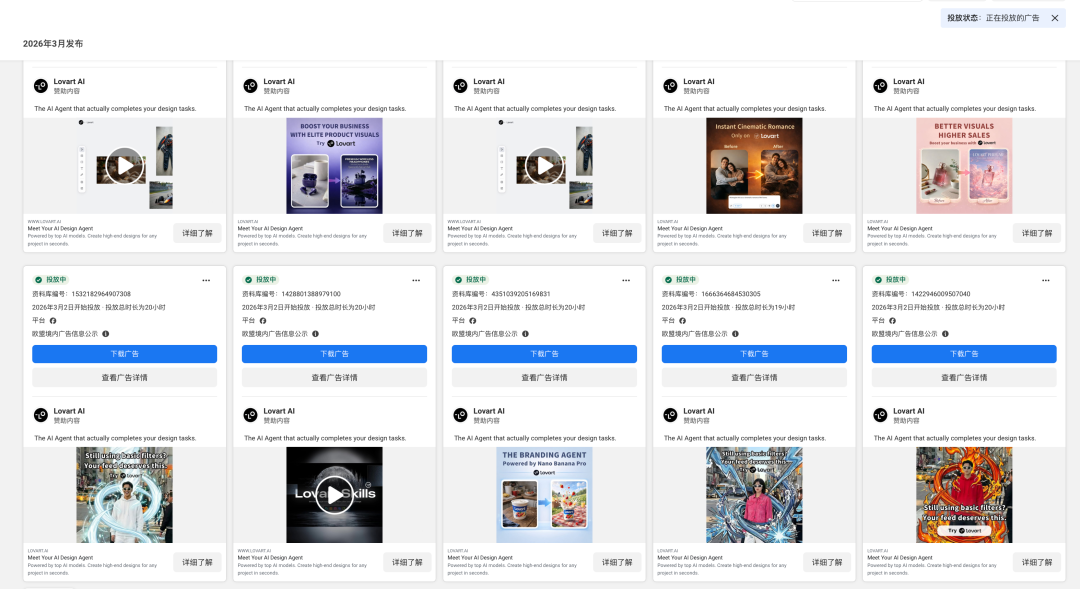Click 查看广告详情 for ad 4351039205169831

click(x=544, y=378)
